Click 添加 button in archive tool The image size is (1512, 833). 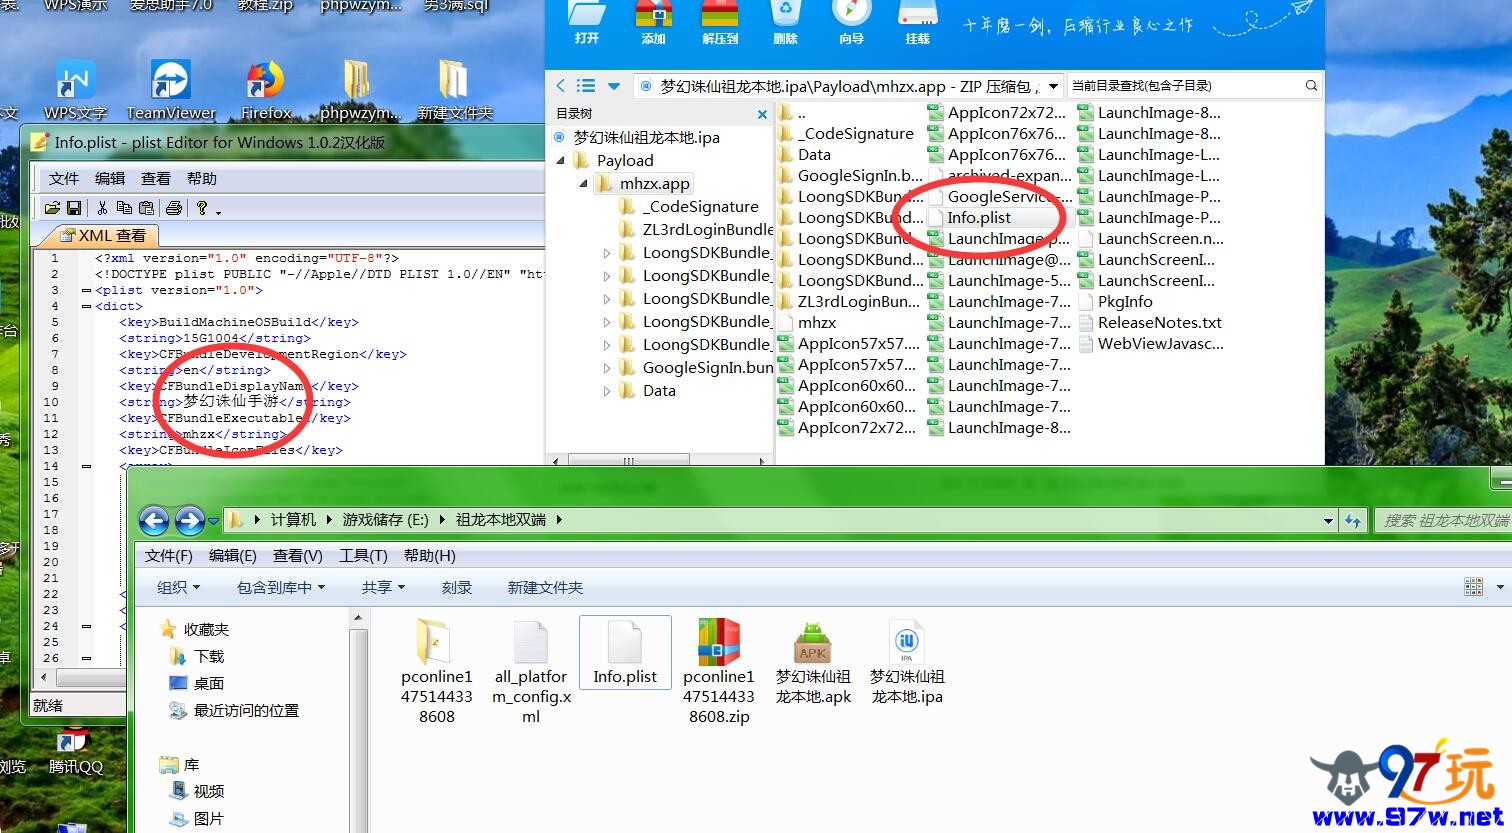click(654, 24)
